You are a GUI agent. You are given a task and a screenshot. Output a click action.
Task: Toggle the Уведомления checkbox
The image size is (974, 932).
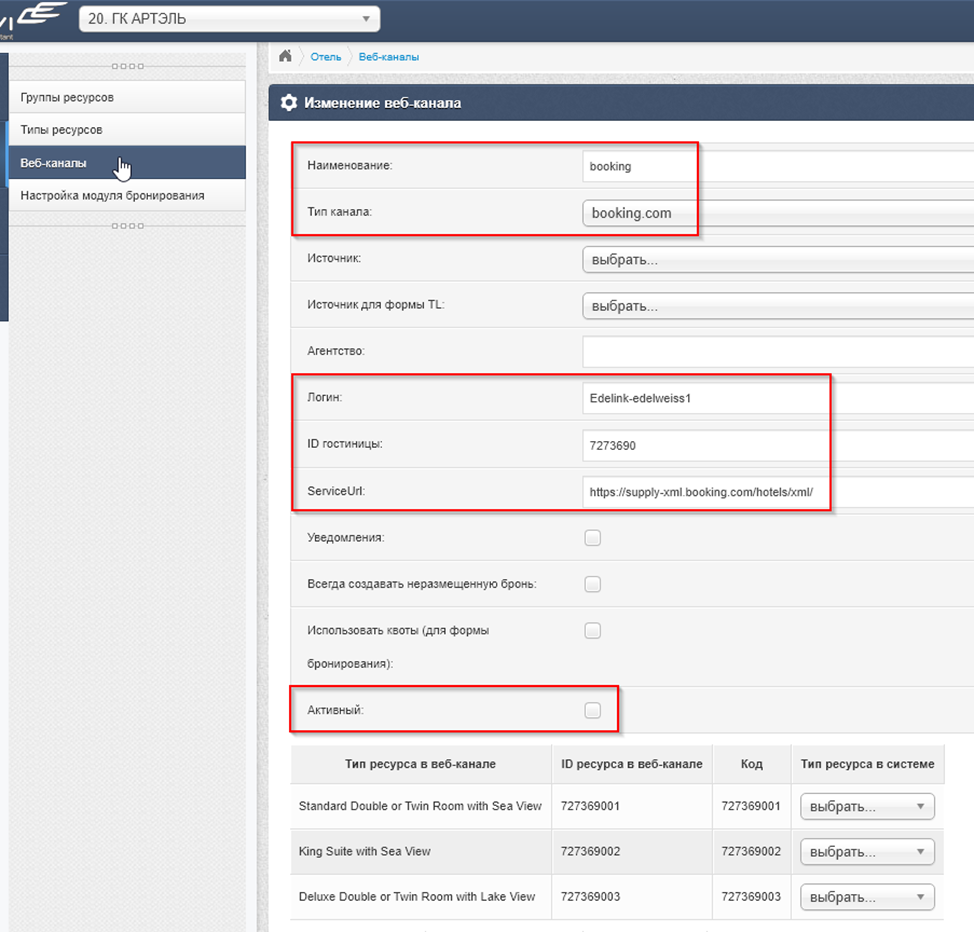pyautogui.click(x=593, y=537)
